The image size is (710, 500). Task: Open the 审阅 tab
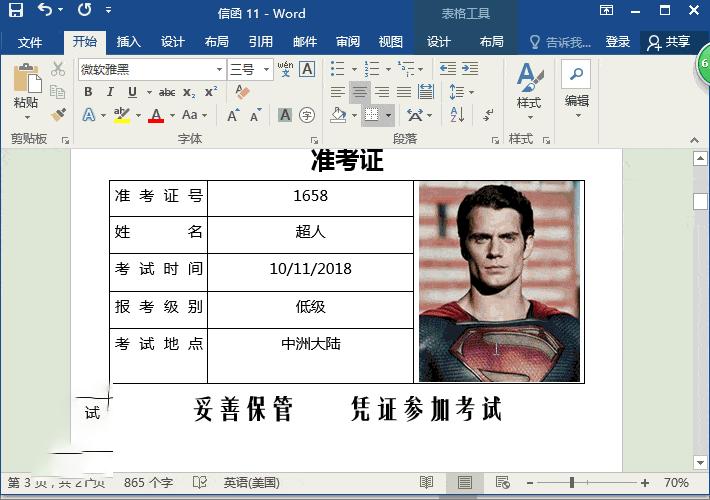348,42
